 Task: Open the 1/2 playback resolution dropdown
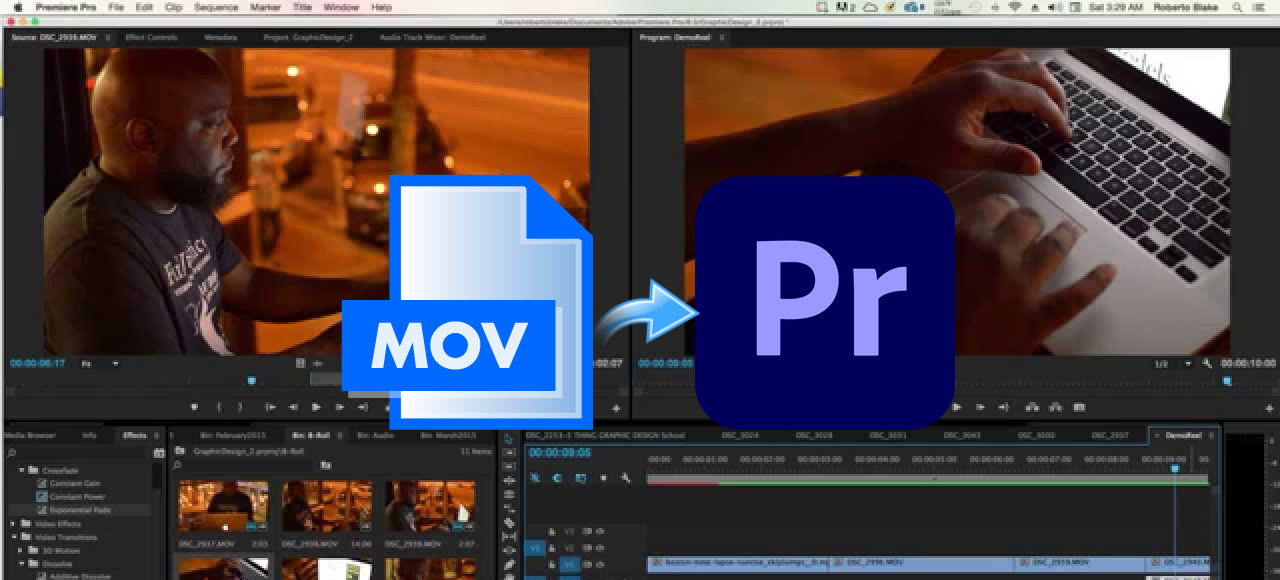[1174, 364]
